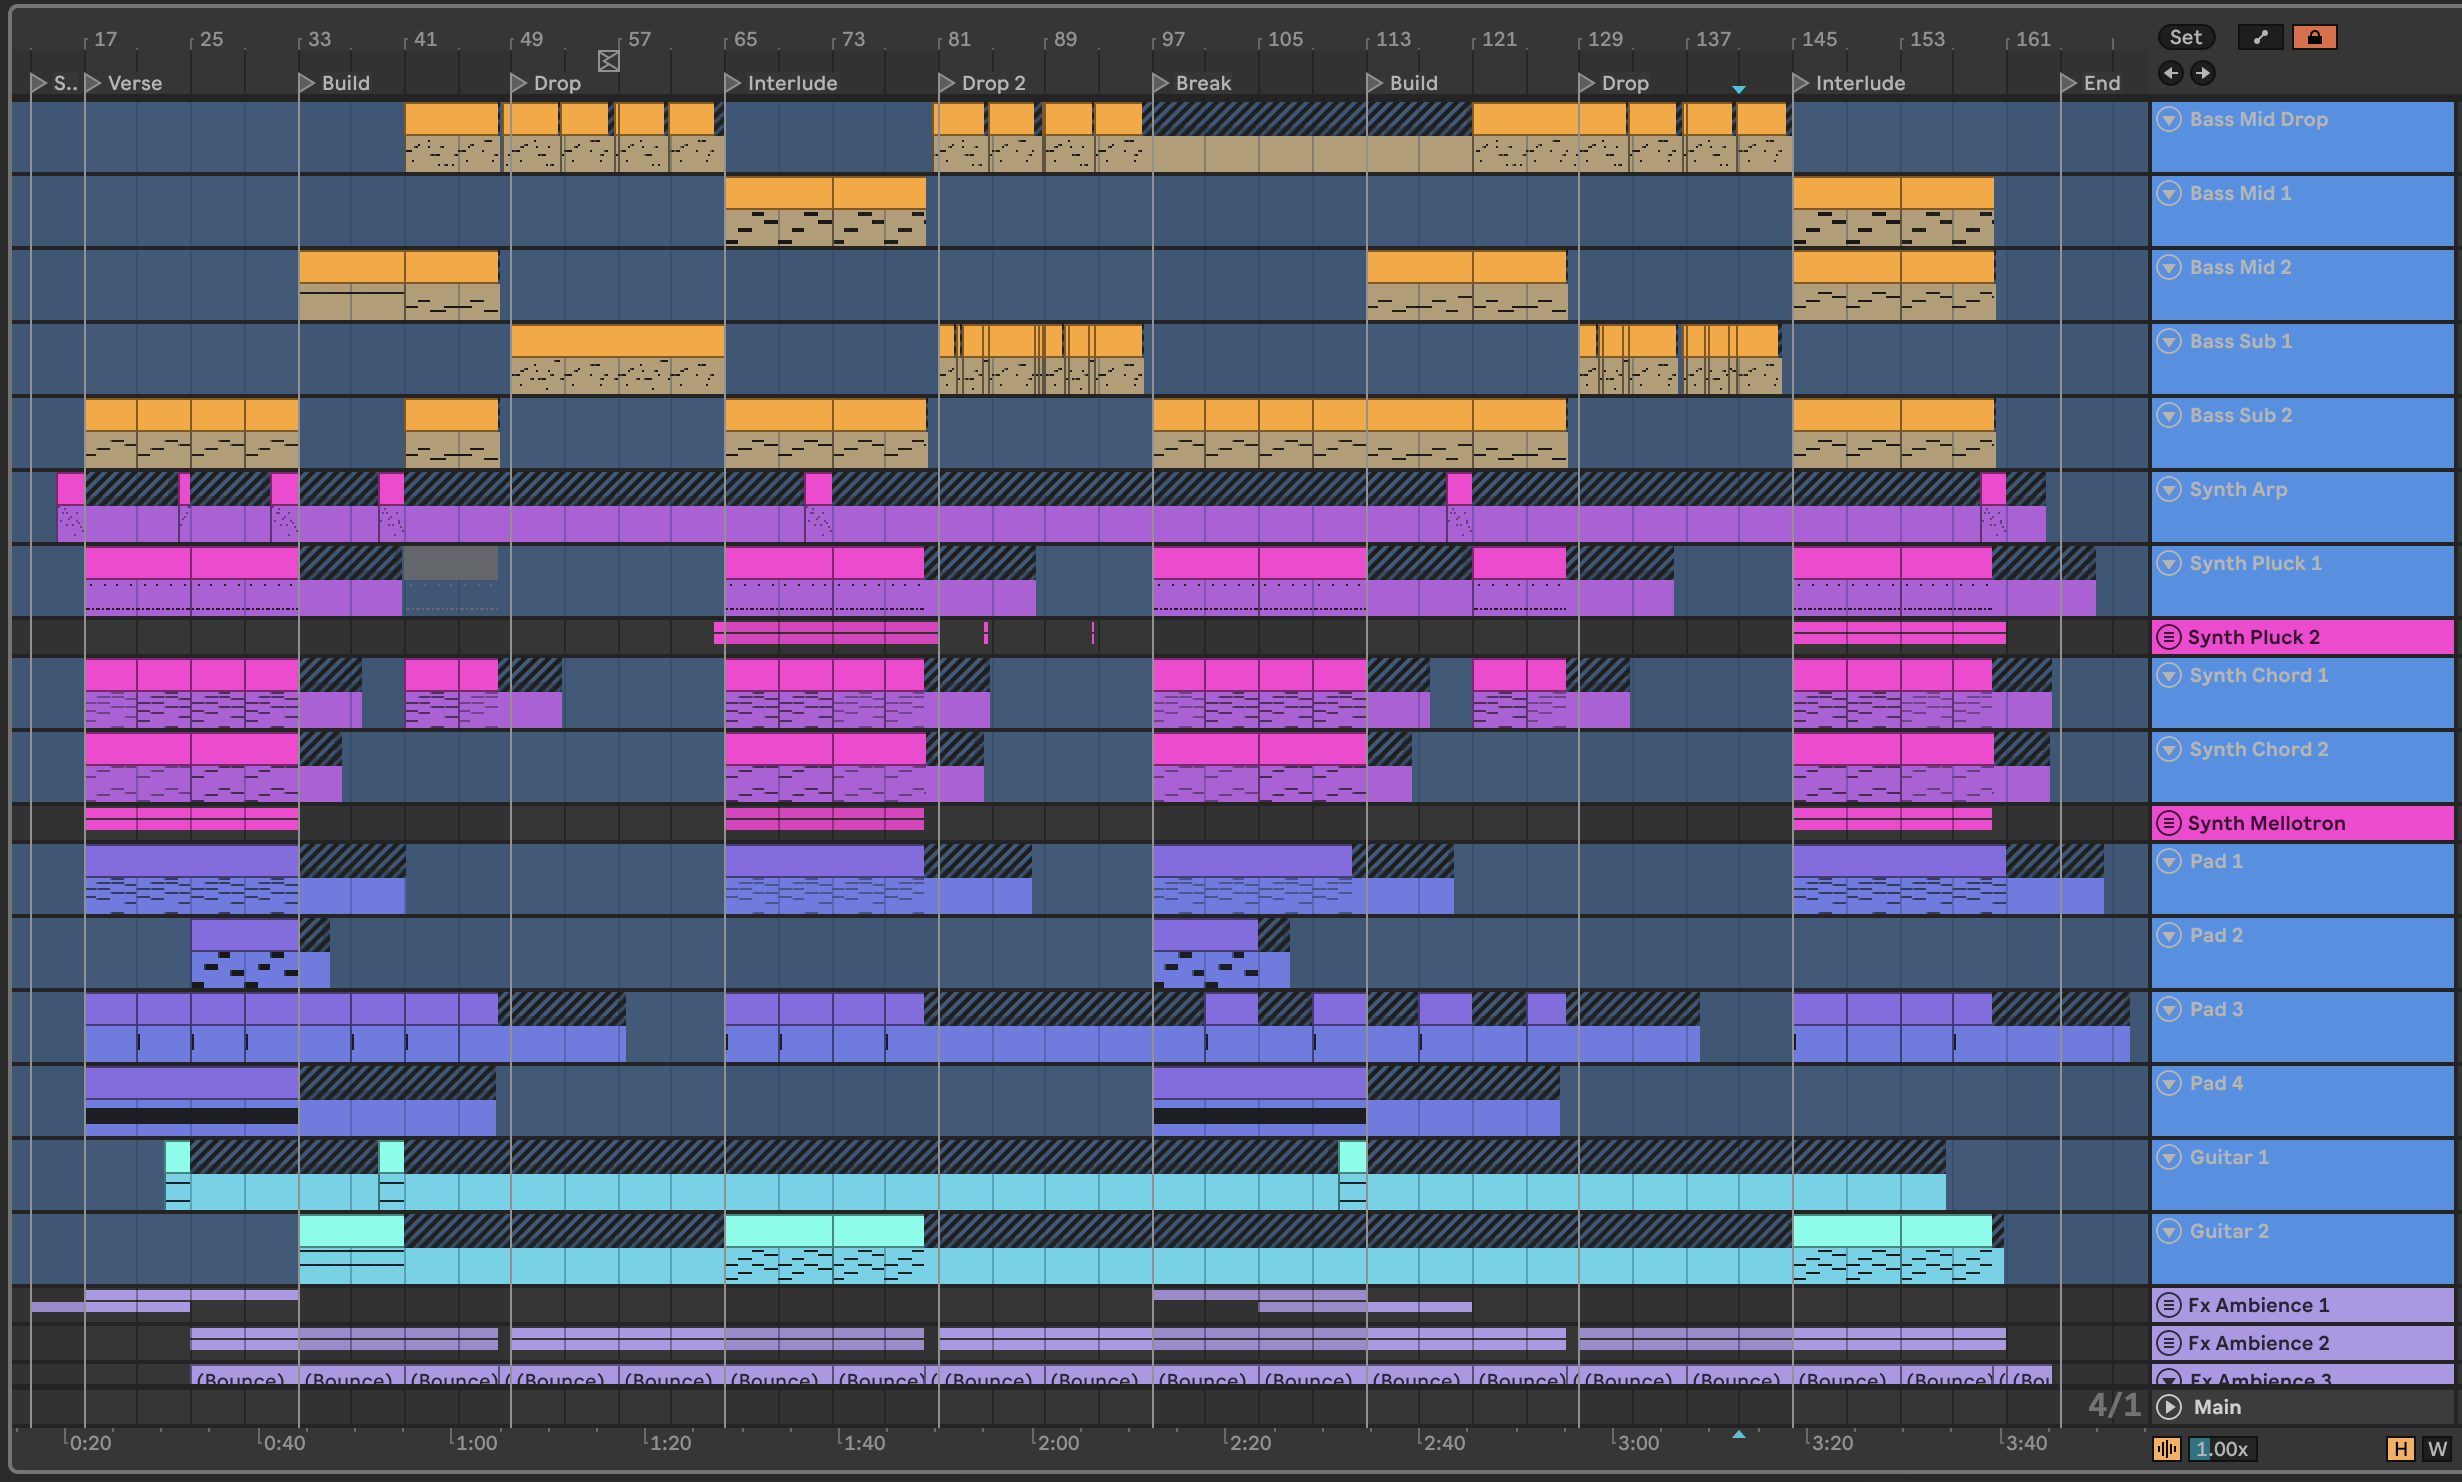2462x1482 pixels.
Task: Toggle the automation mode button
Action: tap(2259, 38)
